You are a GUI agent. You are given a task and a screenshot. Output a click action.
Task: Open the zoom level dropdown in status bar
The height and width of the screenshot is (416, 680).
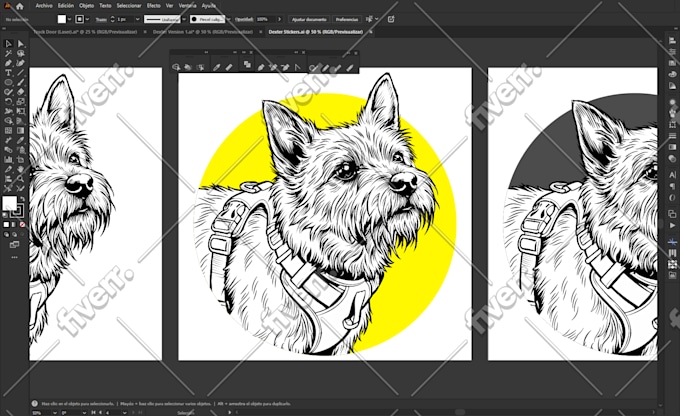pyautogui.click(x=55, y=413)
